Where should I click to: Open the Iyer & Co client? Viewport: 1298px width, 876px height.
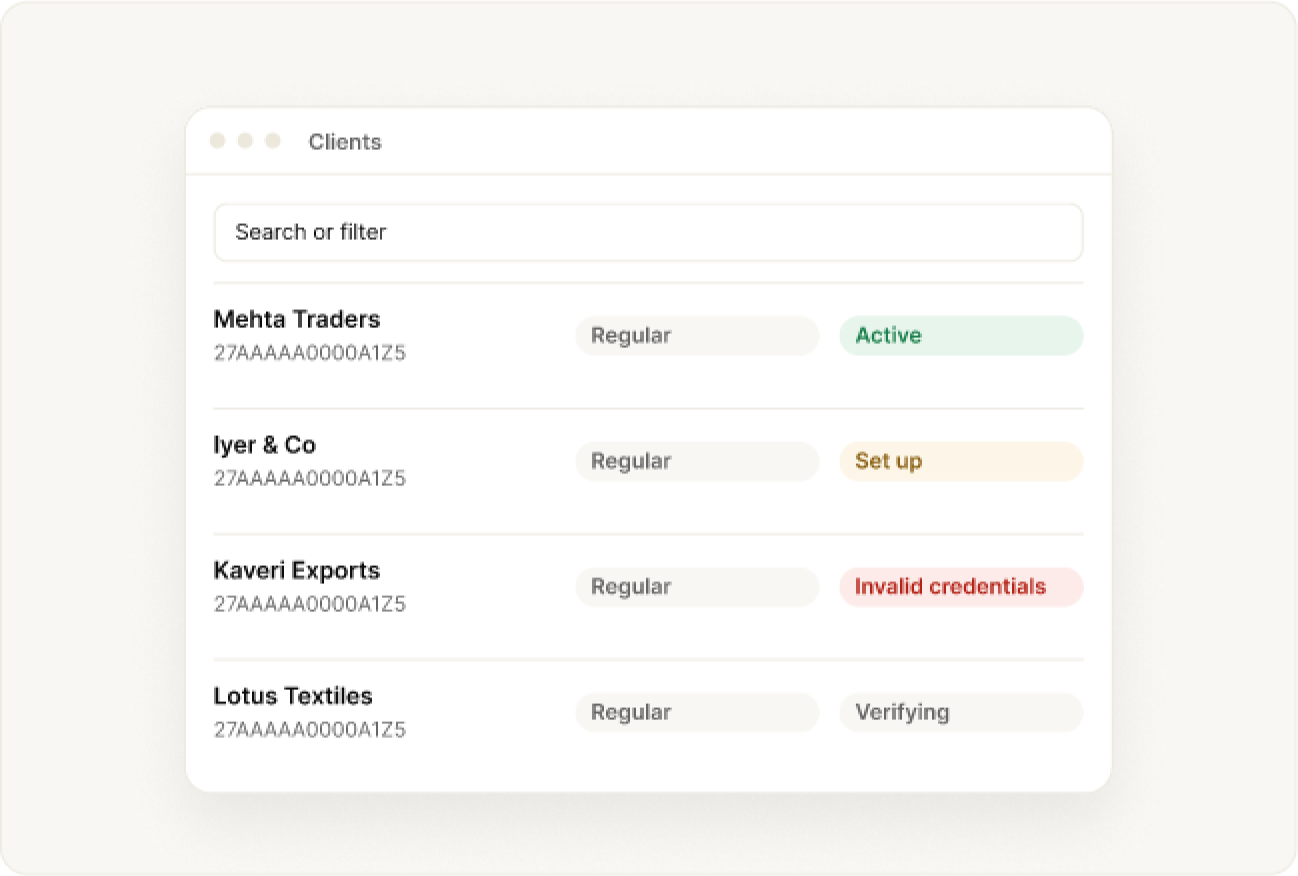[x=265, y=445]
